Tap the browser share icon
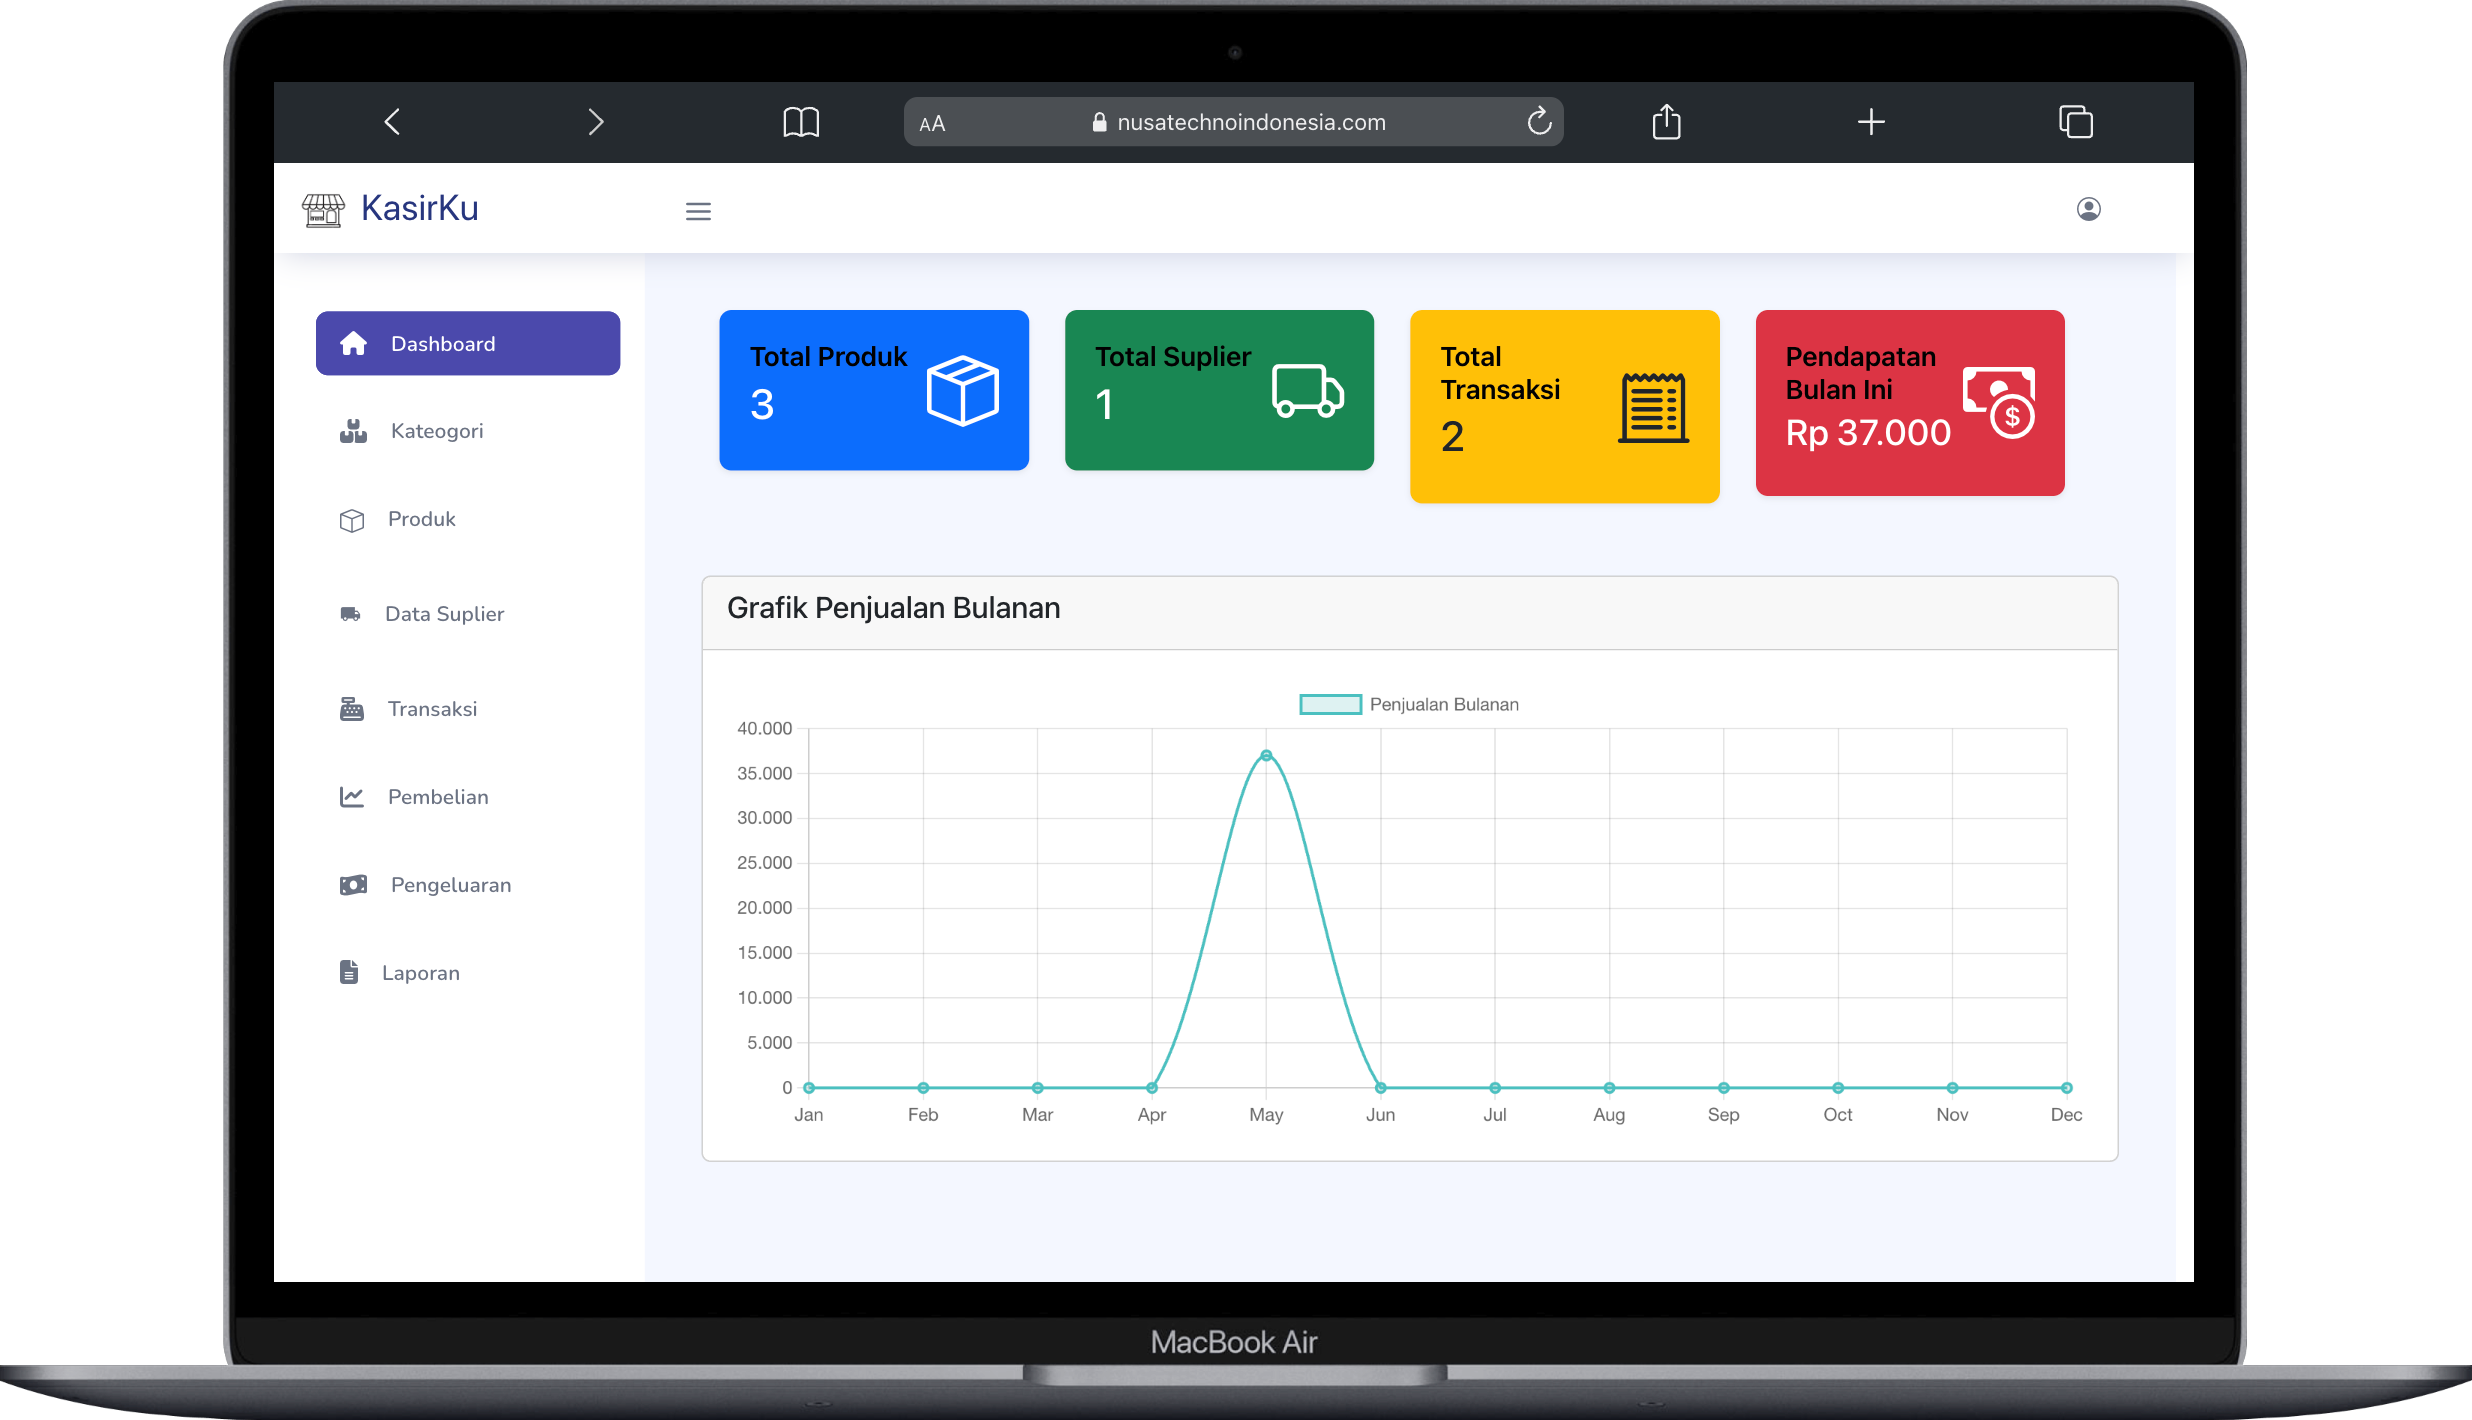Screen dimensions: 2472x1420 1666,122
